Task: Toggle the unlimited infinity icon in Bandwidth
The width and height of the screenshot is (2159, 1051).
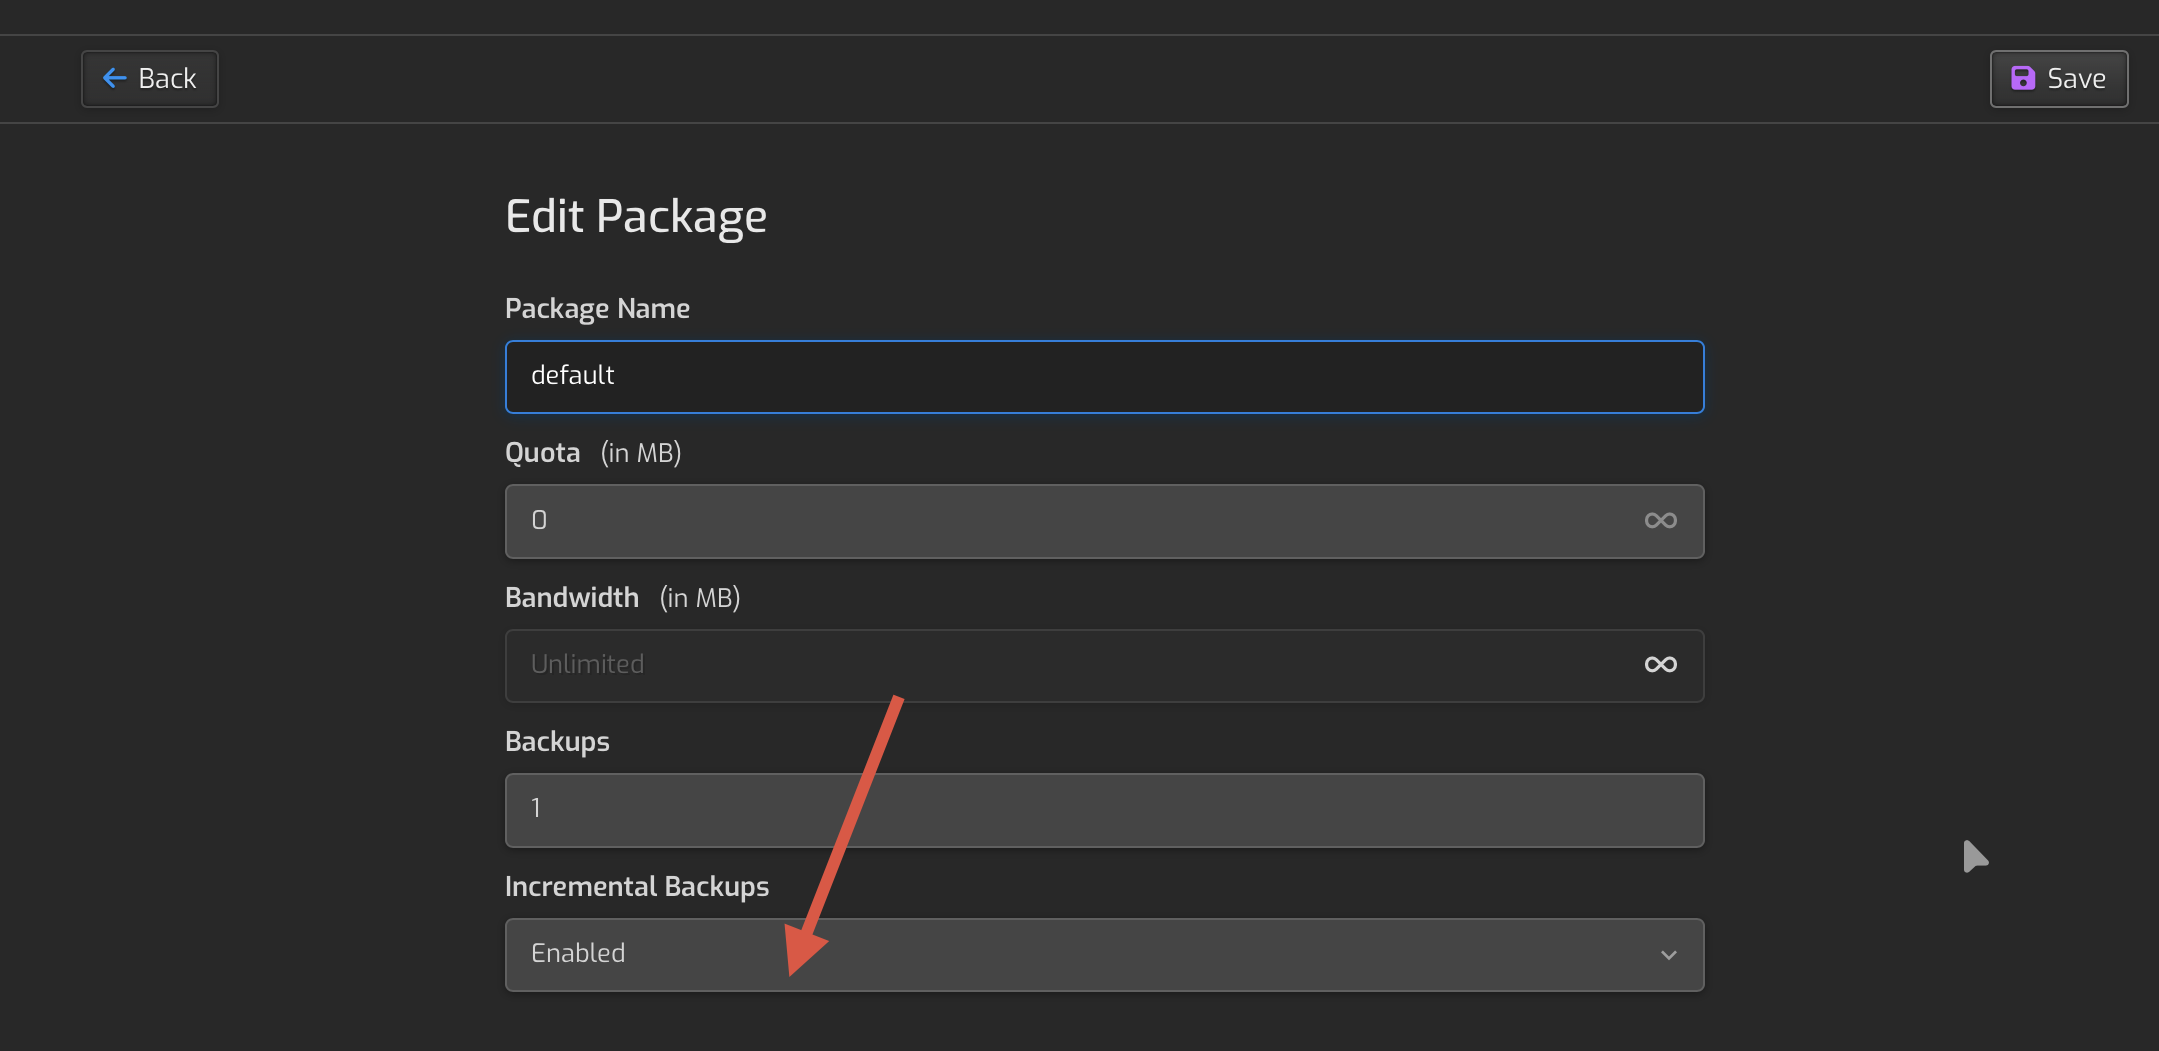Action: [x=1660, y=665]
